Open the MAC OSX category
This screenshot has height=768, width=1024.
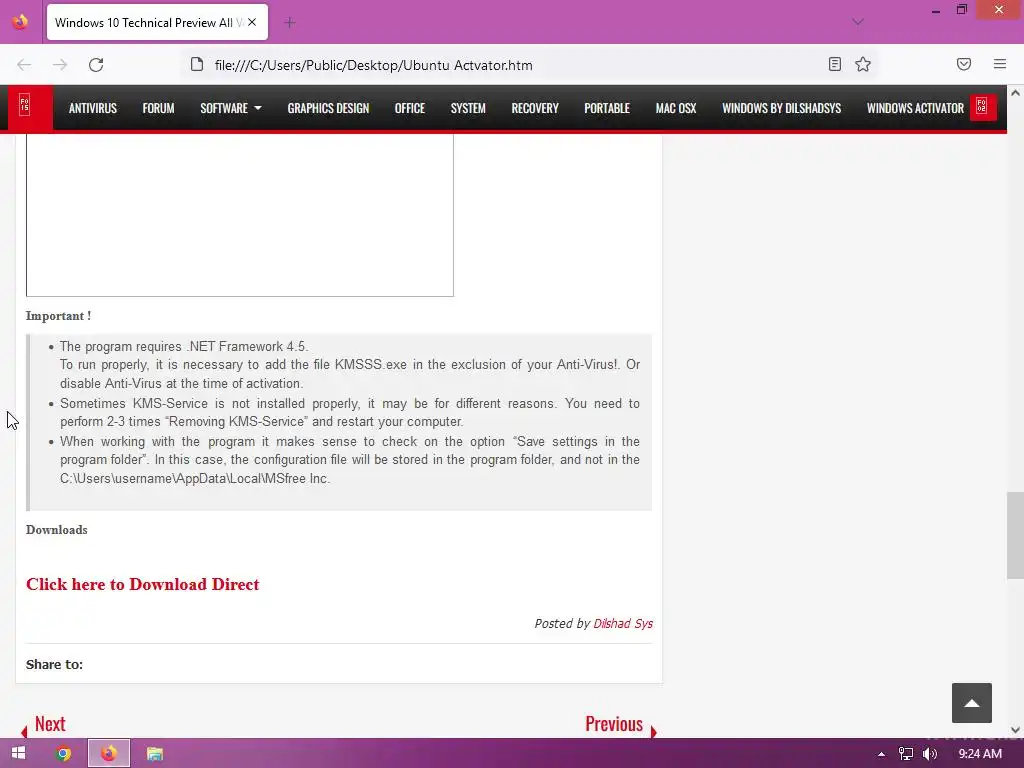(676, 108)
